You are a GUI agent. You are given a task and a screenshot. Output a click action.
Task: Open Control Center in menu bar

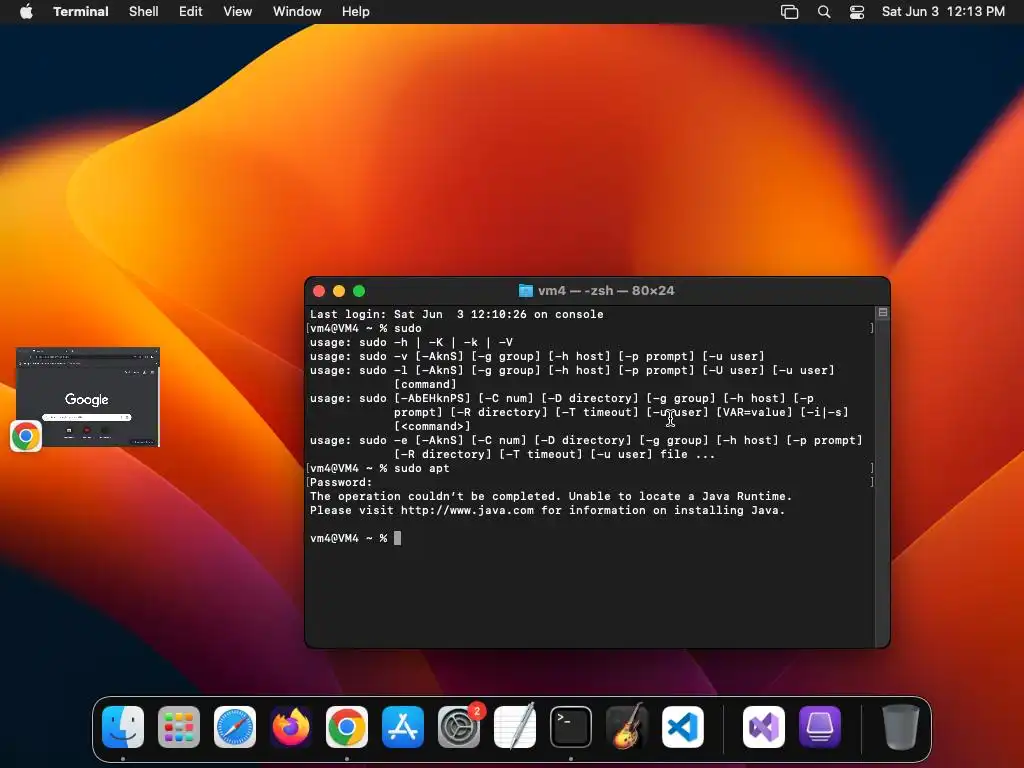click(x=857, y=12)
